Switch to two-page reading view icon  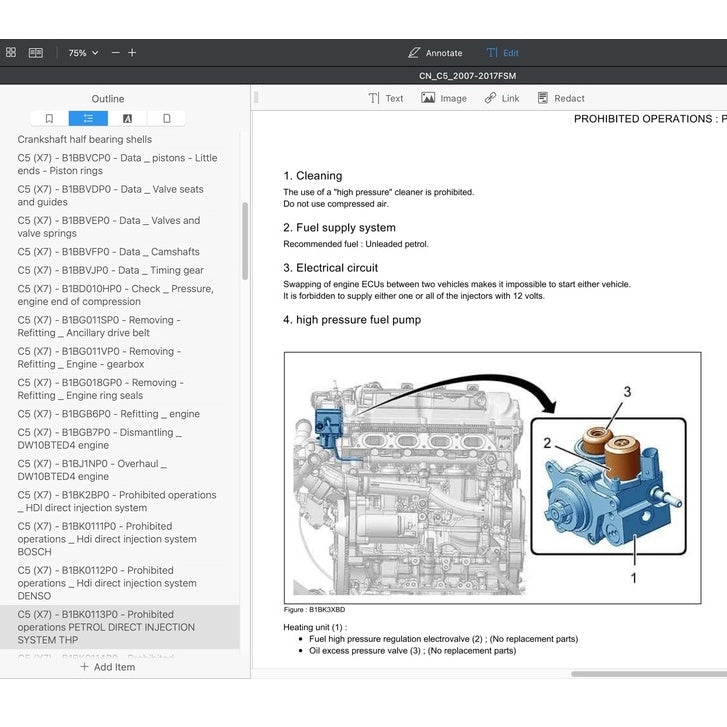pyautogui.click(x=36, y=53)
